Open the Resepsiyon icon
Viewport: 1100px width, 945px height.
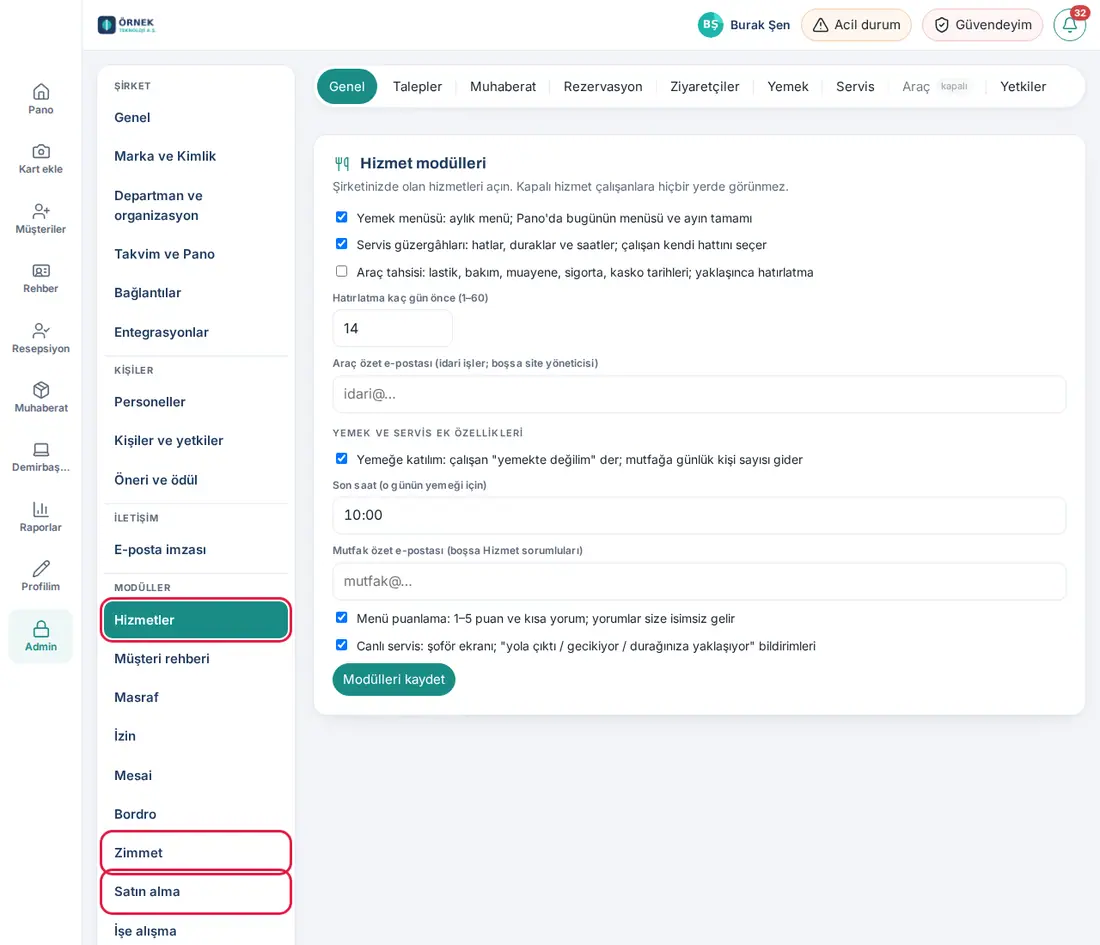[41, 330]
